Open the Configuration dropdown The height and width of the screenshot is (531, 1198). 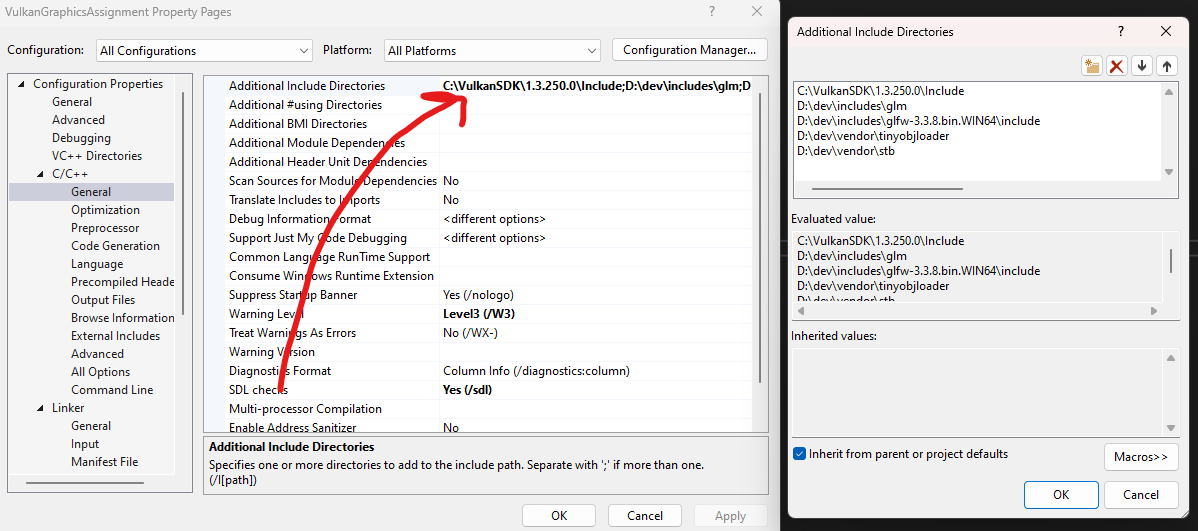pyautogui.click(x=205, y=50)
